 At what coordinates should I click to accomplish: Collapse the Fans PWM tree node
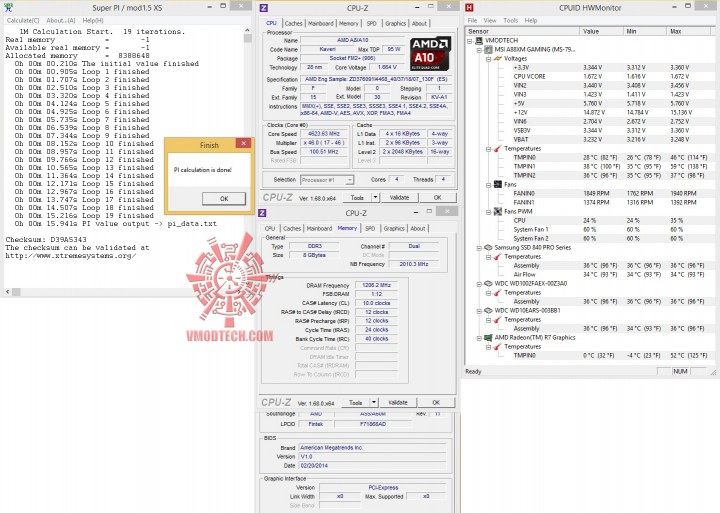(488, 212)
